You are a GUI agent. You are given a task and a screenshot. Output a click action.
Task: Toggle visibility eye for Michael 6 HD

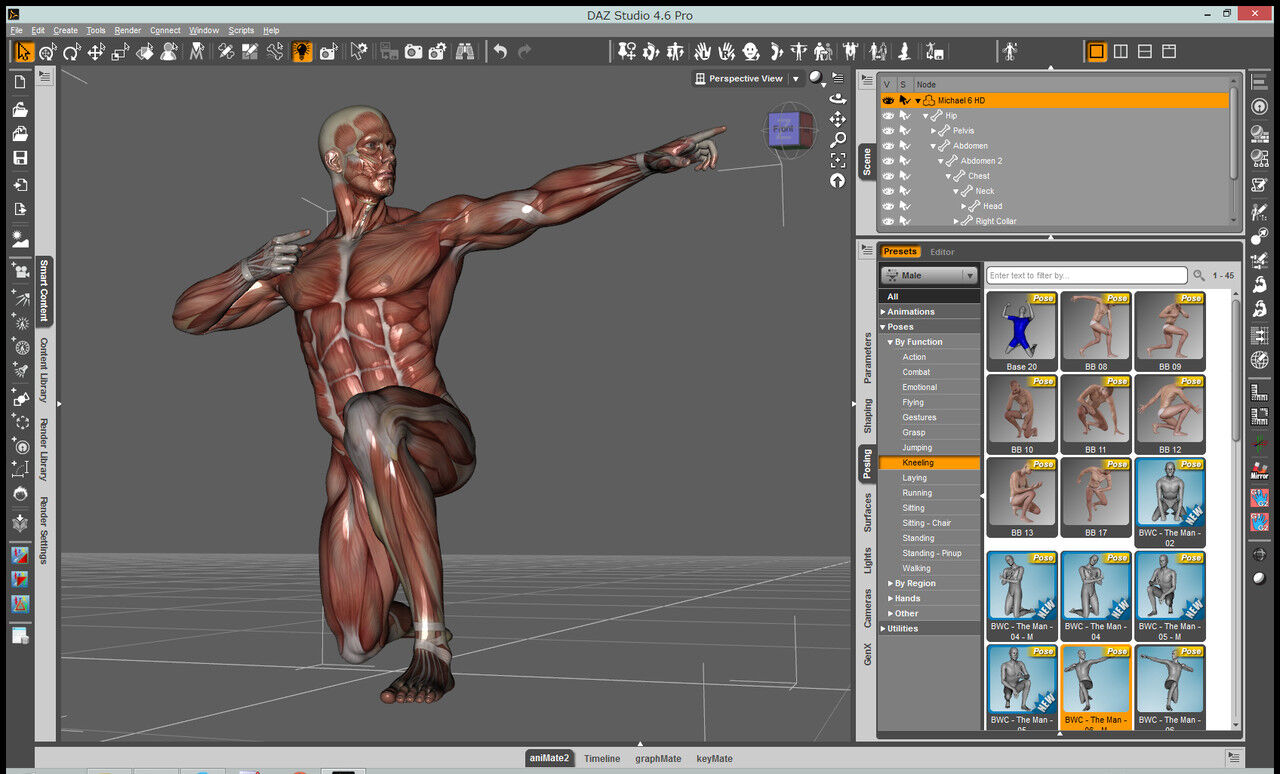(x=888, y=100)
